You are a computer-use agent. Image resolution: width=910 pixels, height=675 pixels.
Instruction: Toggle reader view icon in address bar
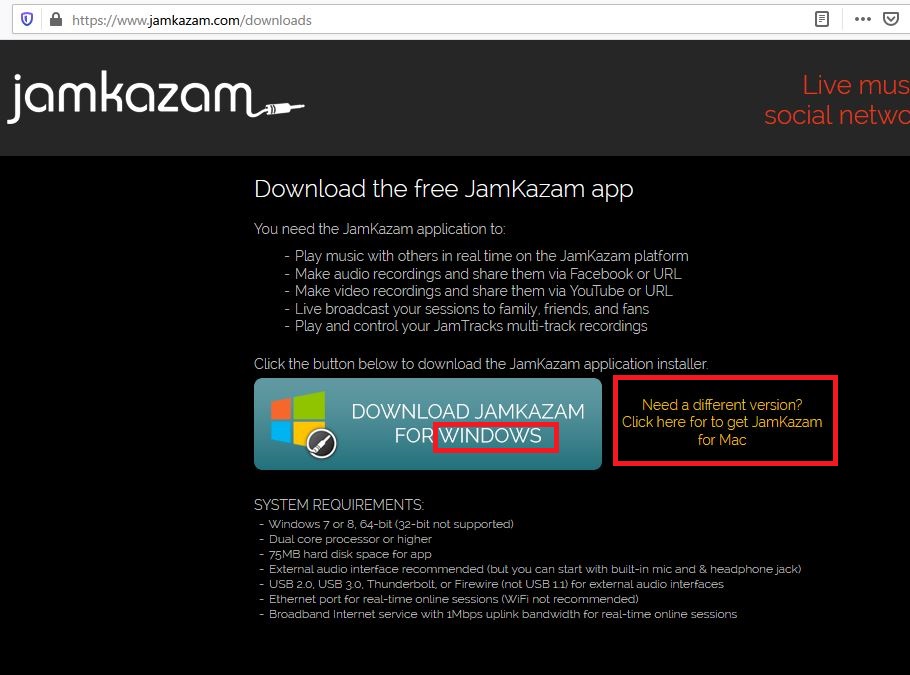coord(821,19)
